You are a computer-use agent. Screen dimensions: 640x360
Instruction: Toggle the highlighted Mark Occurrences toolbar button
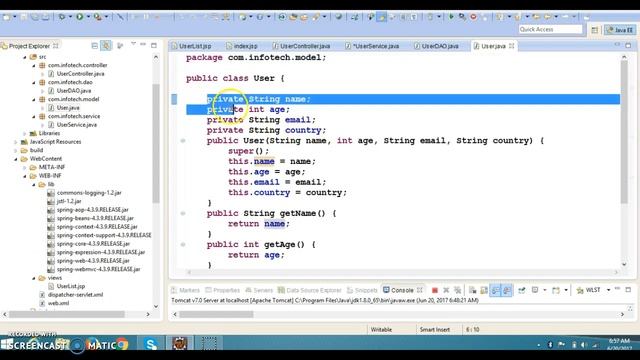382,17
